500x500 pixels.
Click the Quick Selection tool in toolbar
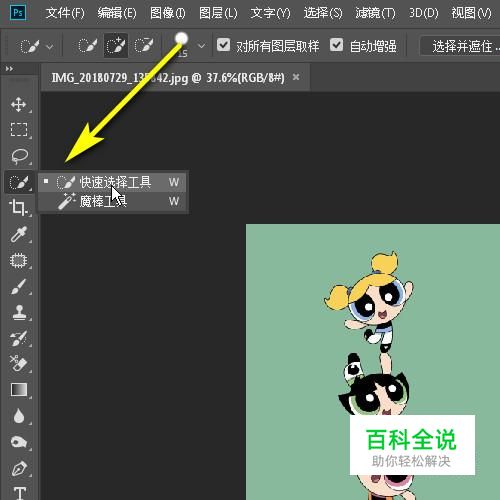coord(19,182)
